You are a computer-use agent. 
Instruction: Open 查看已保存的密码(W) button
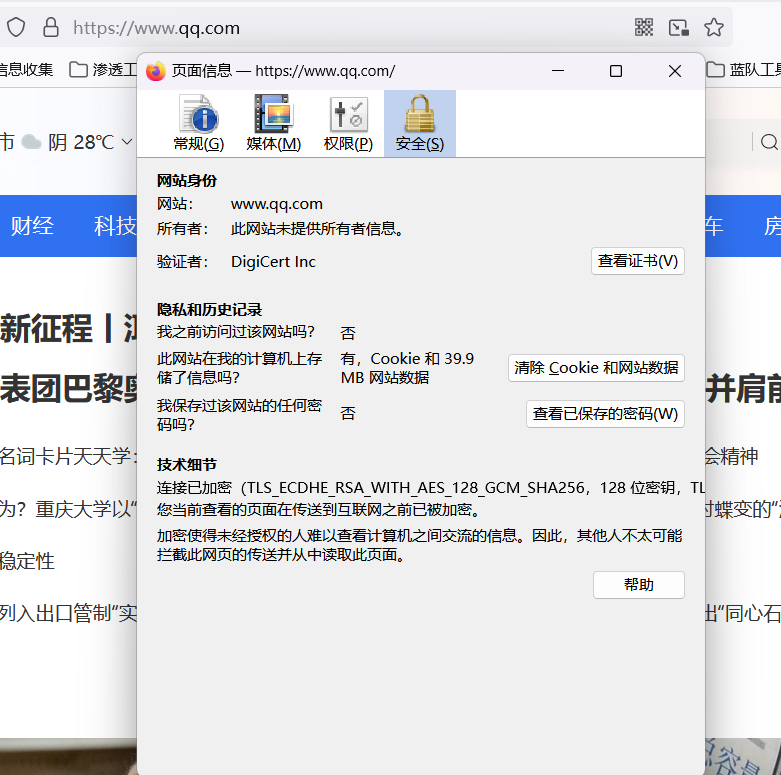click(605, 414)
